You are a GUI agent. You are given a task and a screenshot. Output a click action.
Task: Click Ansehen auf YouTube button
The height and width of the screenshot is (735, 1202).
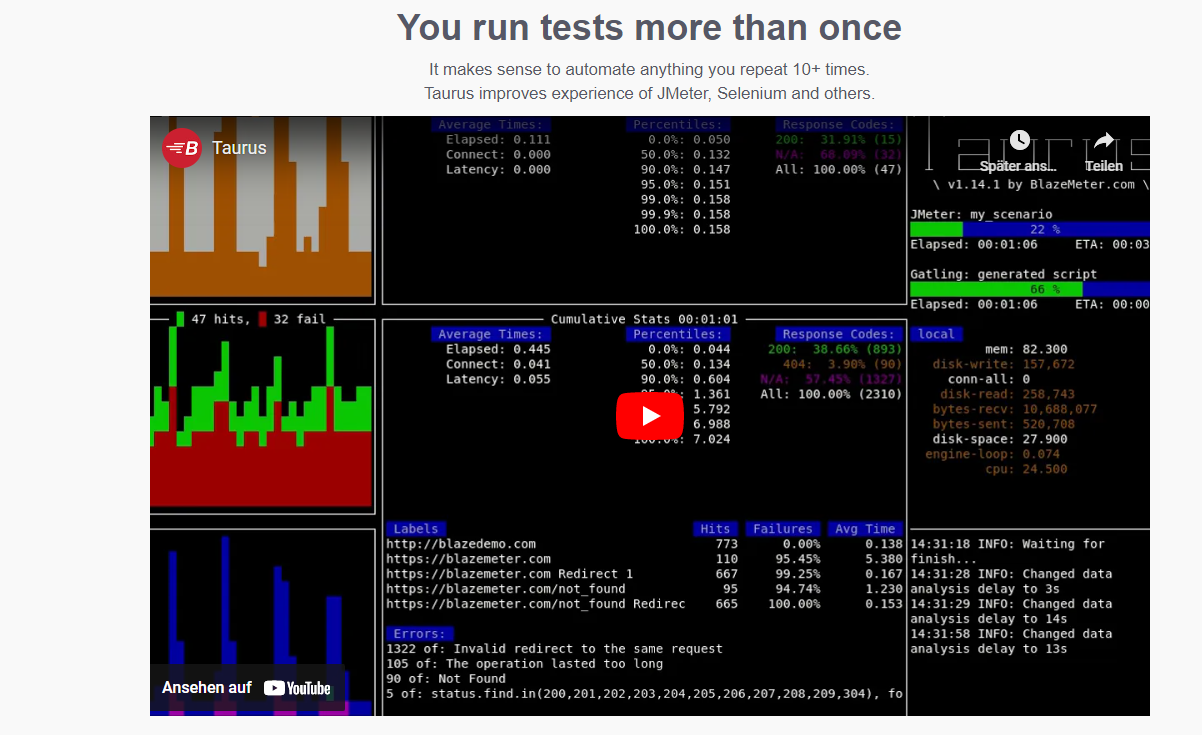click(x=247, y=688)
